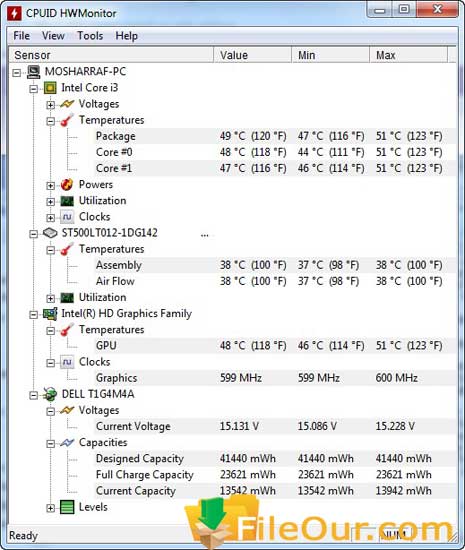The image size is (465, 550).
Task: Collapse the Intel Core i3 node
Action: point(34,89)
